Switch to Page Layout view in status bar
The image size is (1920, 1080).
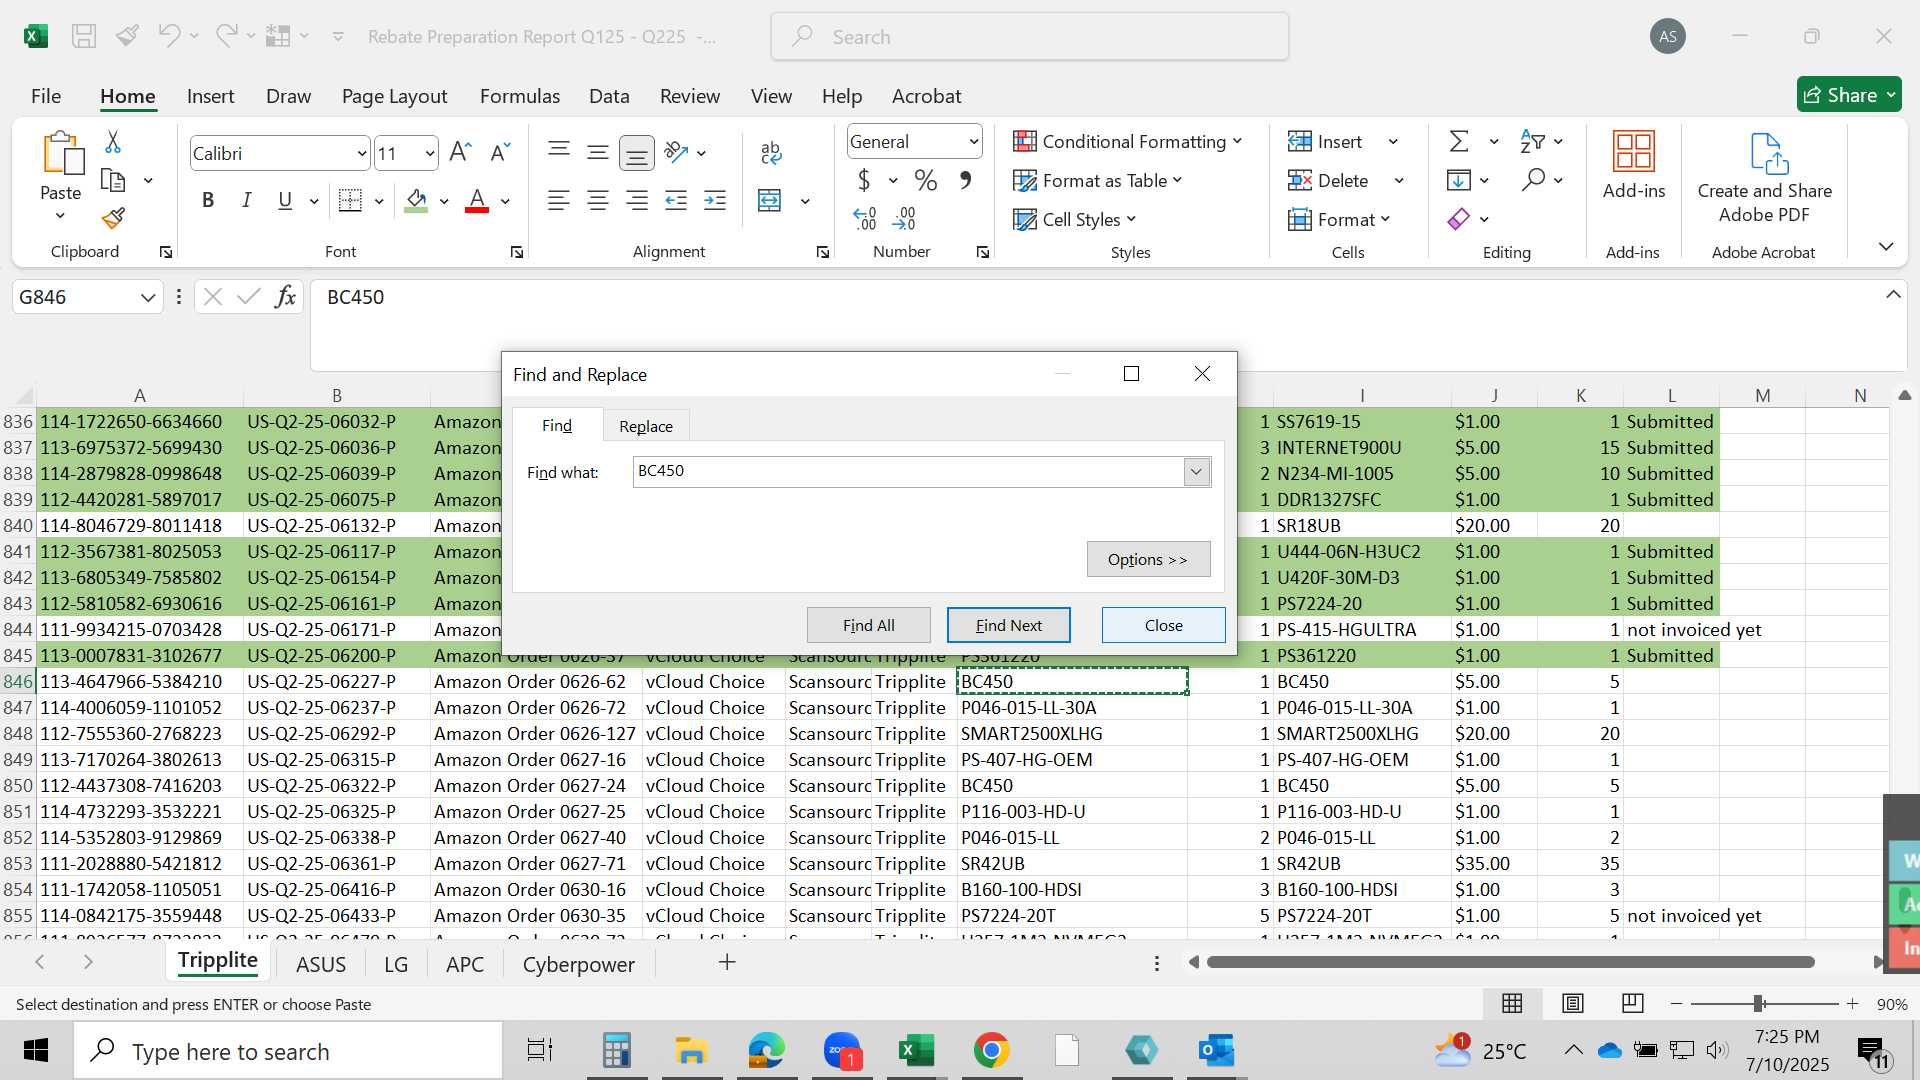(x=1573, y=1003)
